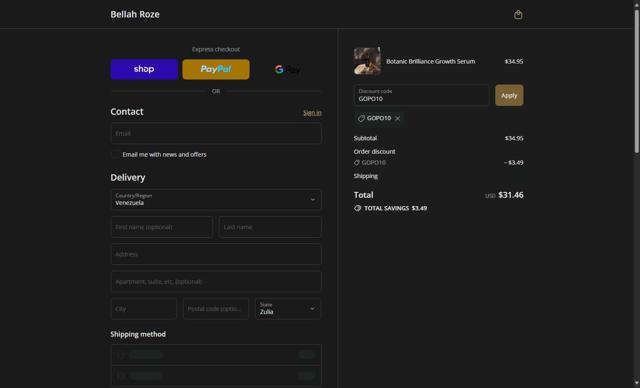Go to Bellah Roze store home
The width and height of the screenshot is (640, 388).
point(135,14)
